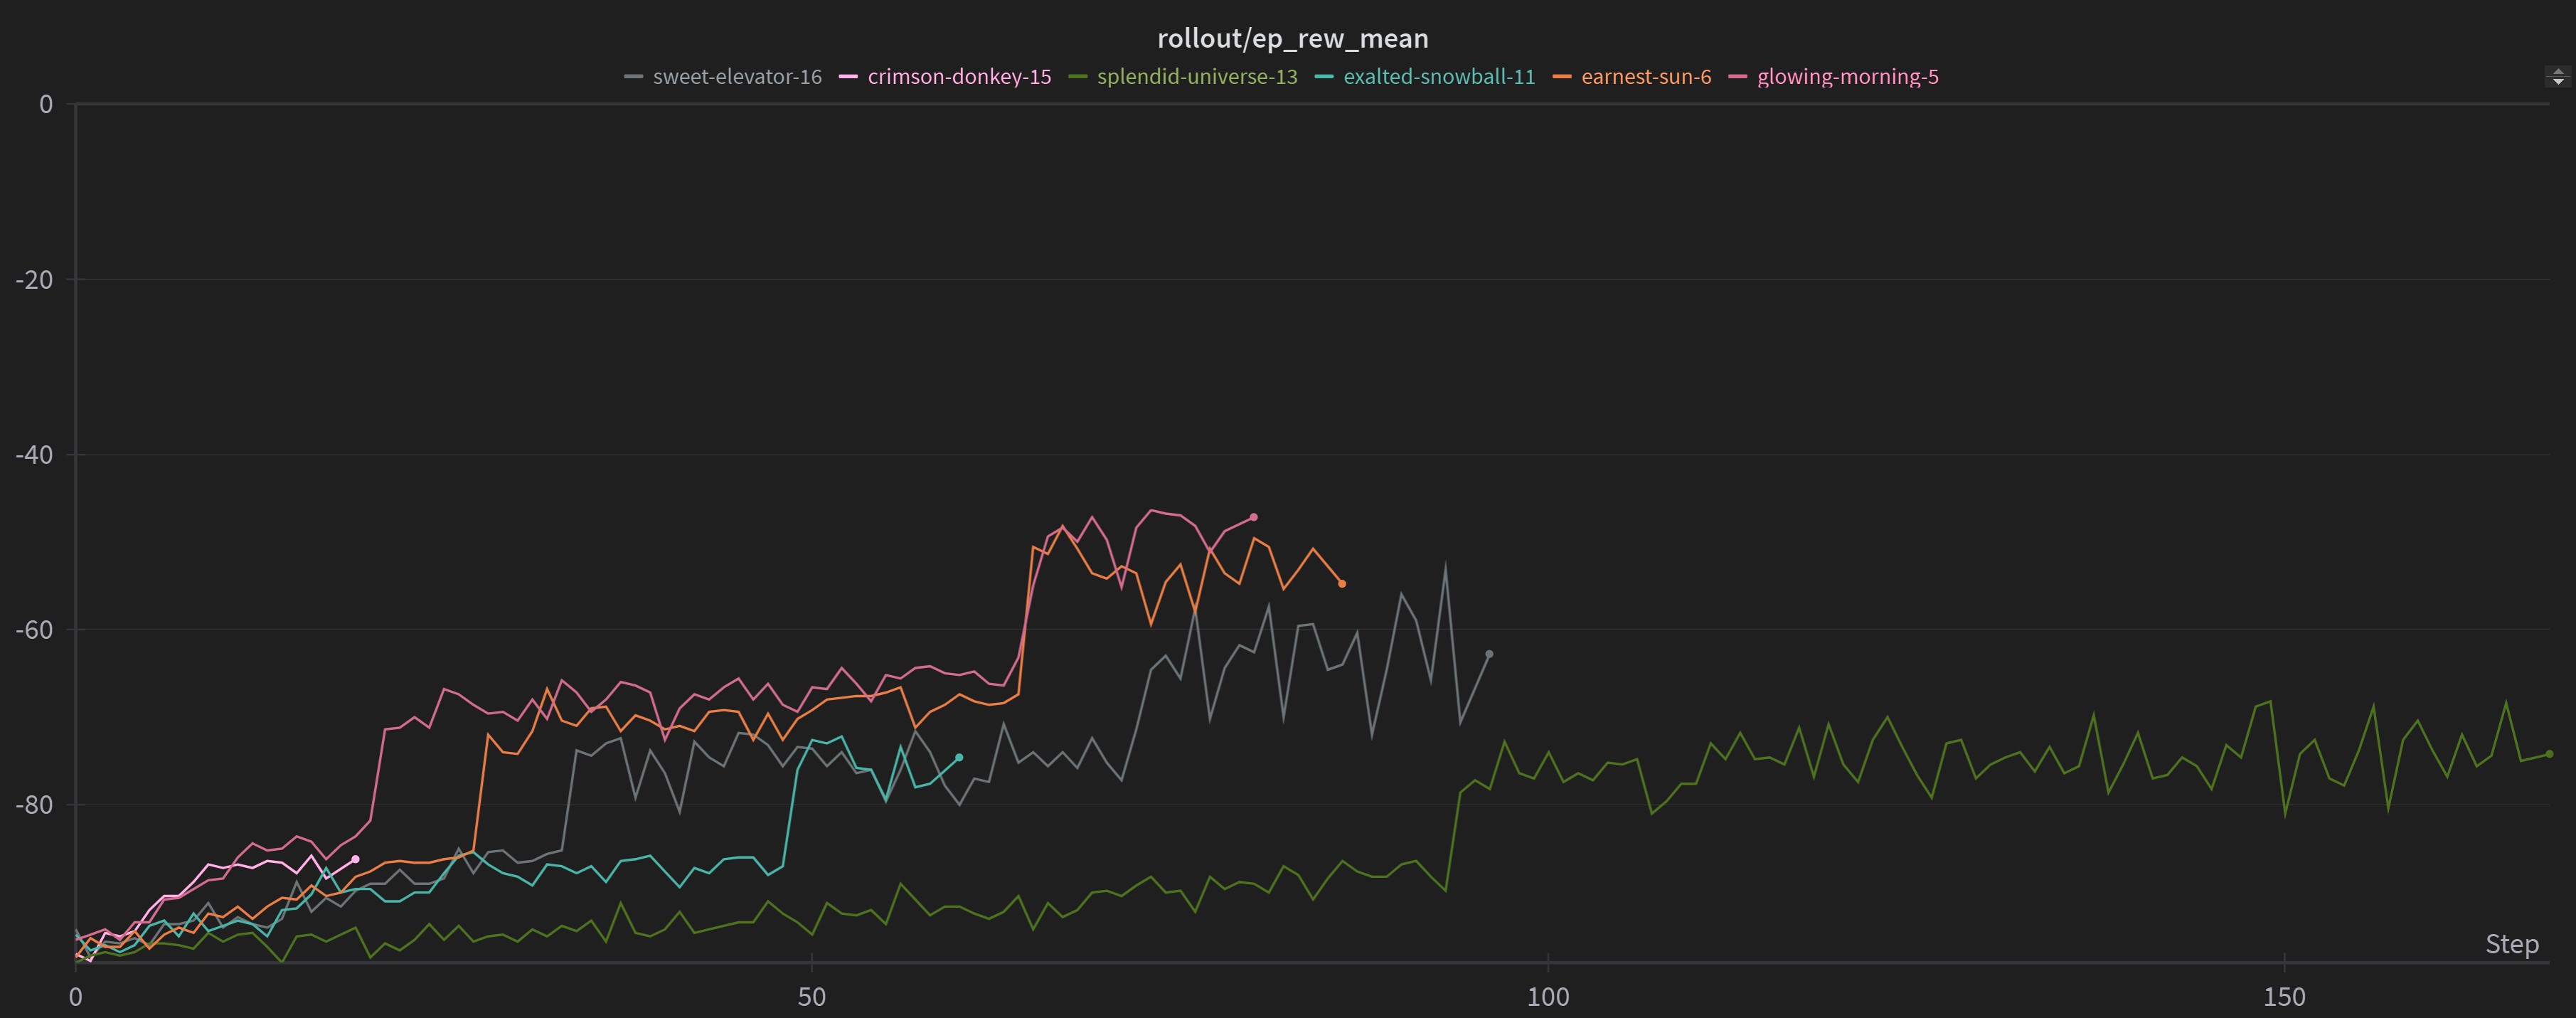Click the end dot of earnest-sun-6 line
2576x1018 pixels.
point(1342,584)
